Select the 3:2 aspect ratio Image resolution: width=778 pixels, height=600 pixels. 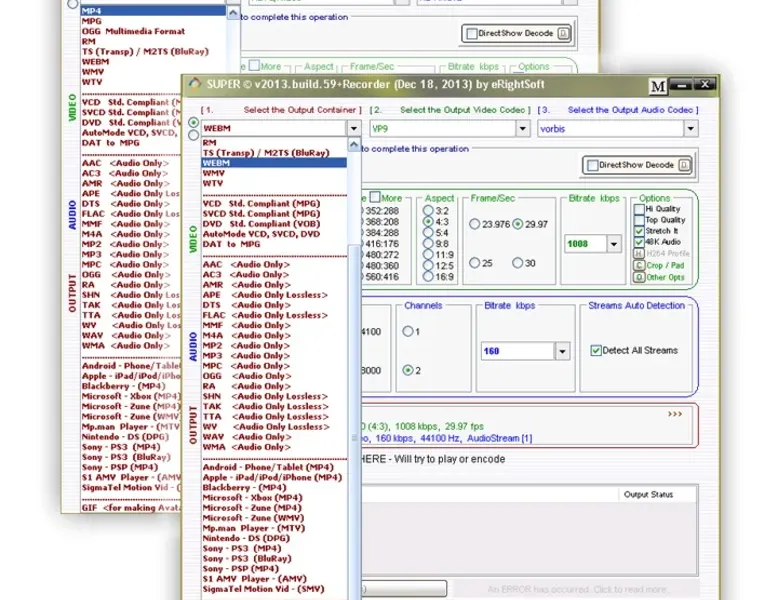428,210
